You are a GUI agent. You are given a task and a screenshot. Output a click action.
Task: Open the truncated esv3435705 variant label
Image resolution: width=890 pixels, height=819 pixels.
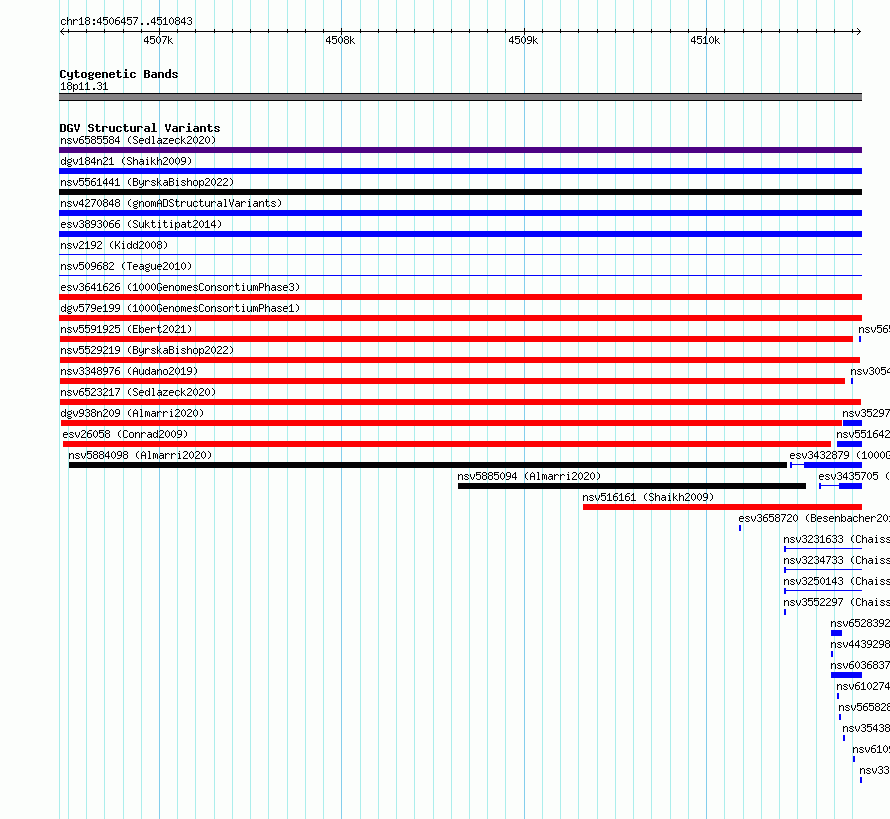(854, 476)
